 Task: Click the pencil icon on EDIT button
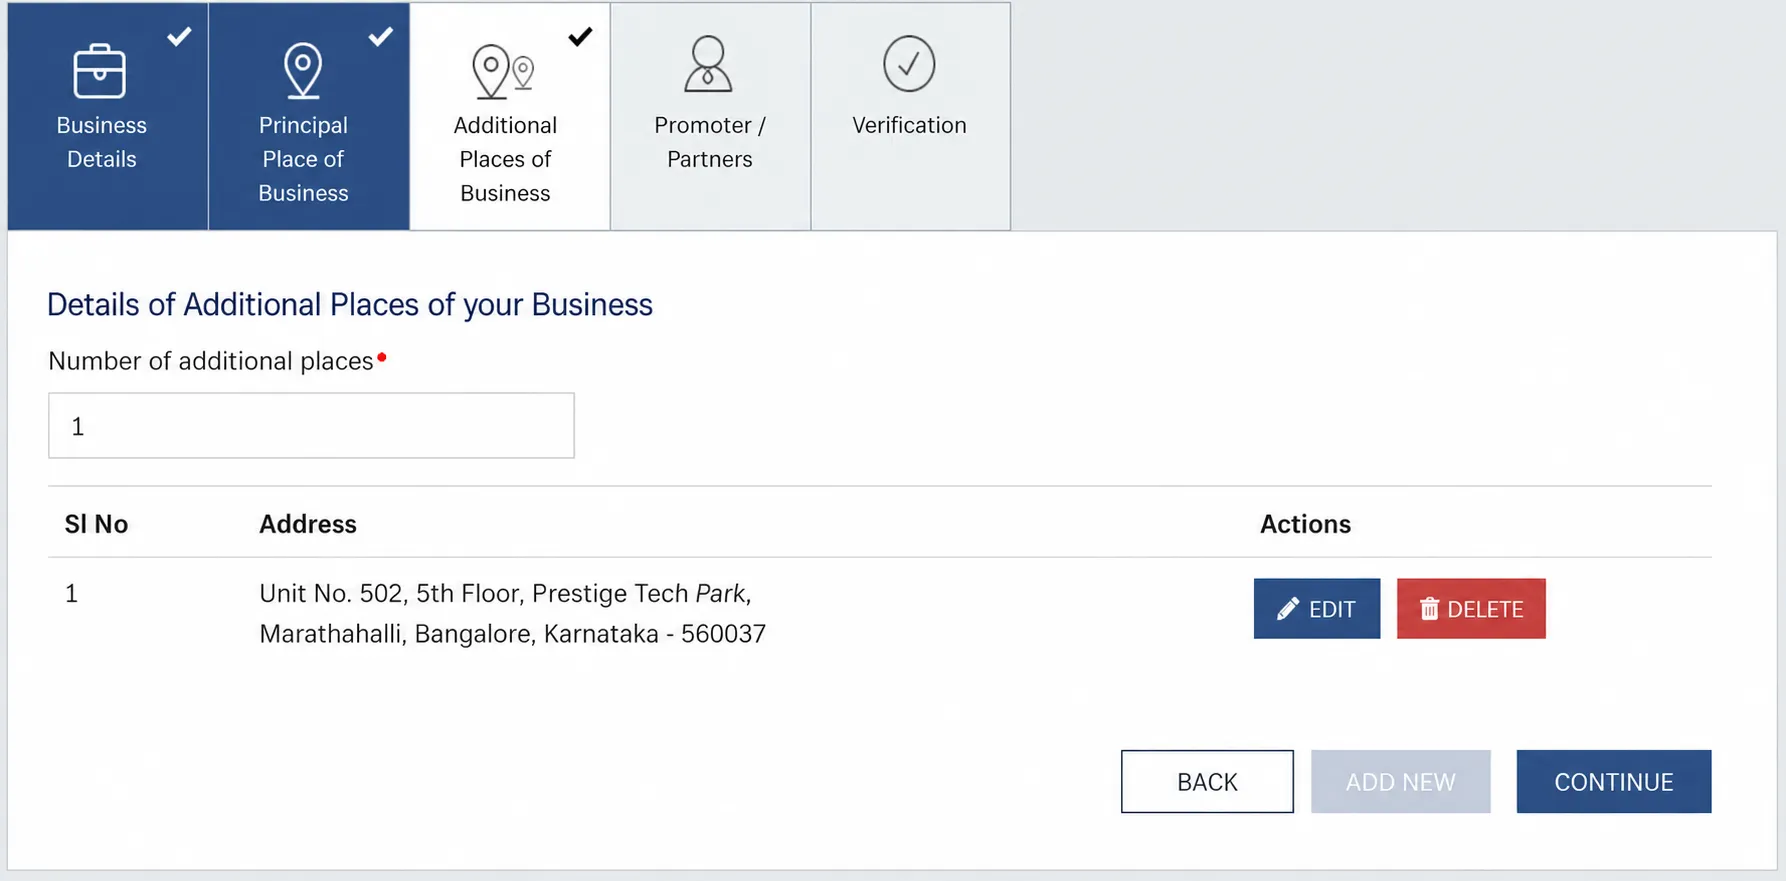(x=1288, y=609)
